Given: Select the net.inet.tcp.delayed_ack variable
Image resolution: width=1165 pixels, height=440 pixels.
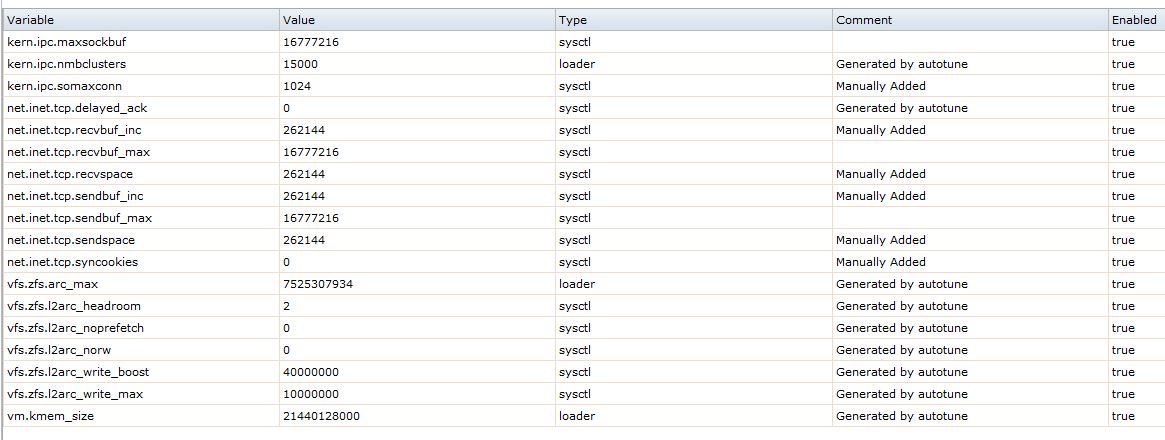Looking at the screenshot, I should click(77, 108).
